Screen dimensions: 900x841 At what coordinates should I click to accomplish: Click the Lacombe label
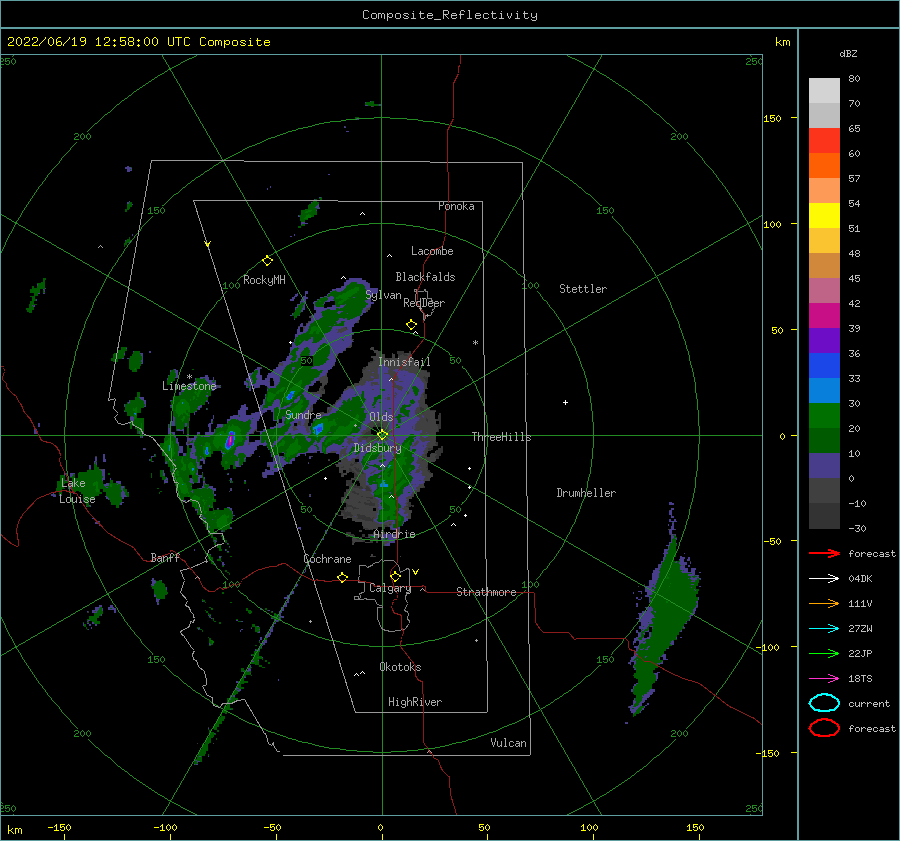pyautogui.click(x=432, y=251)
